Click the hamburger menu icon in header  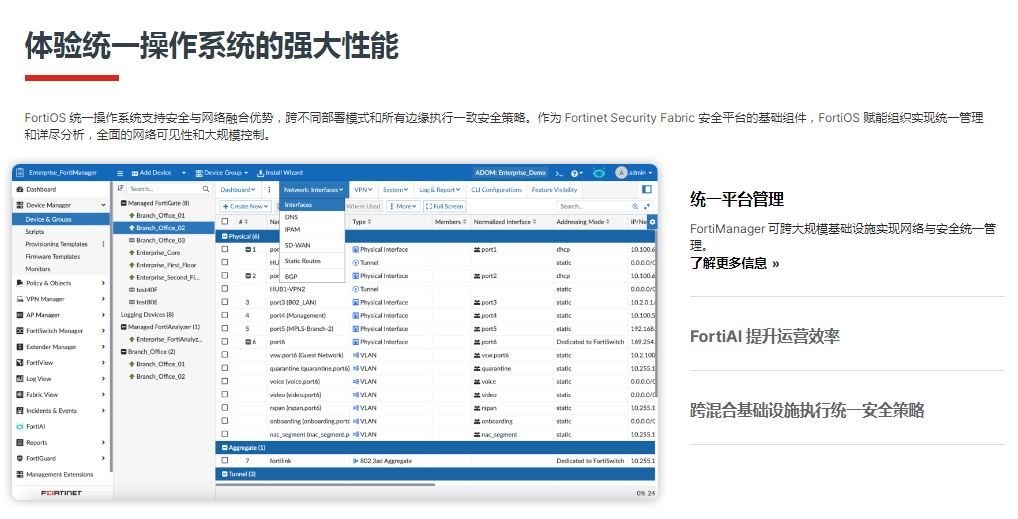[120, 173]
